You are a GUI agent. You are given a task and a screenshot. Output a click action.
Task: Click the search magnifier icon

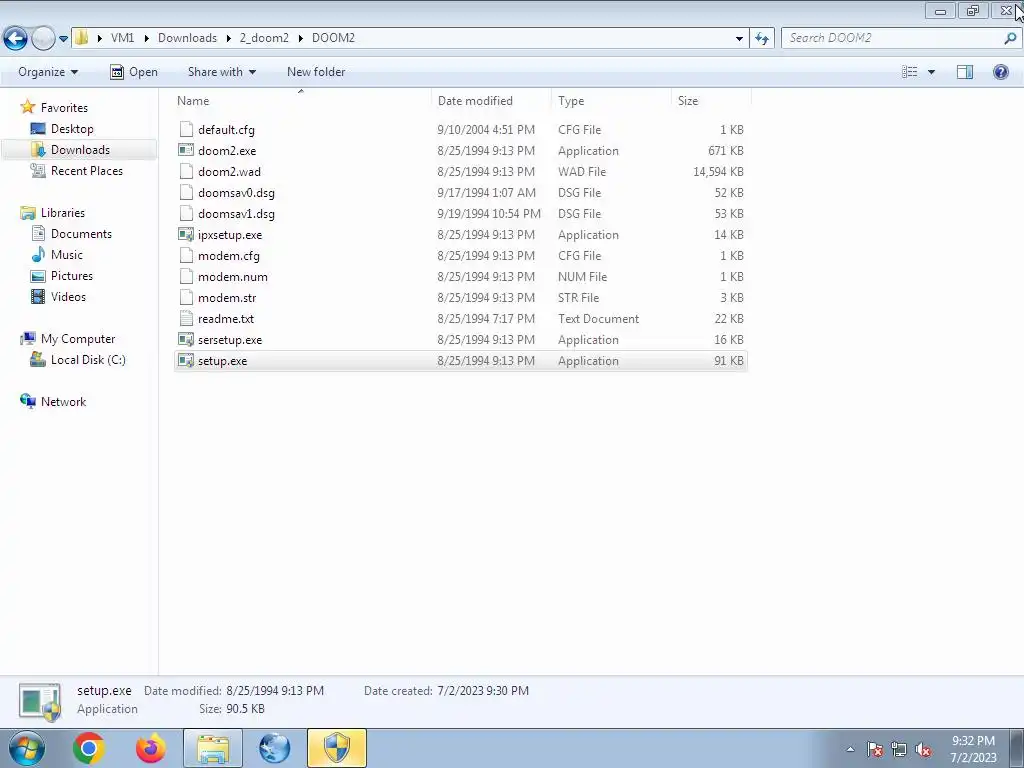[1010, 38]
